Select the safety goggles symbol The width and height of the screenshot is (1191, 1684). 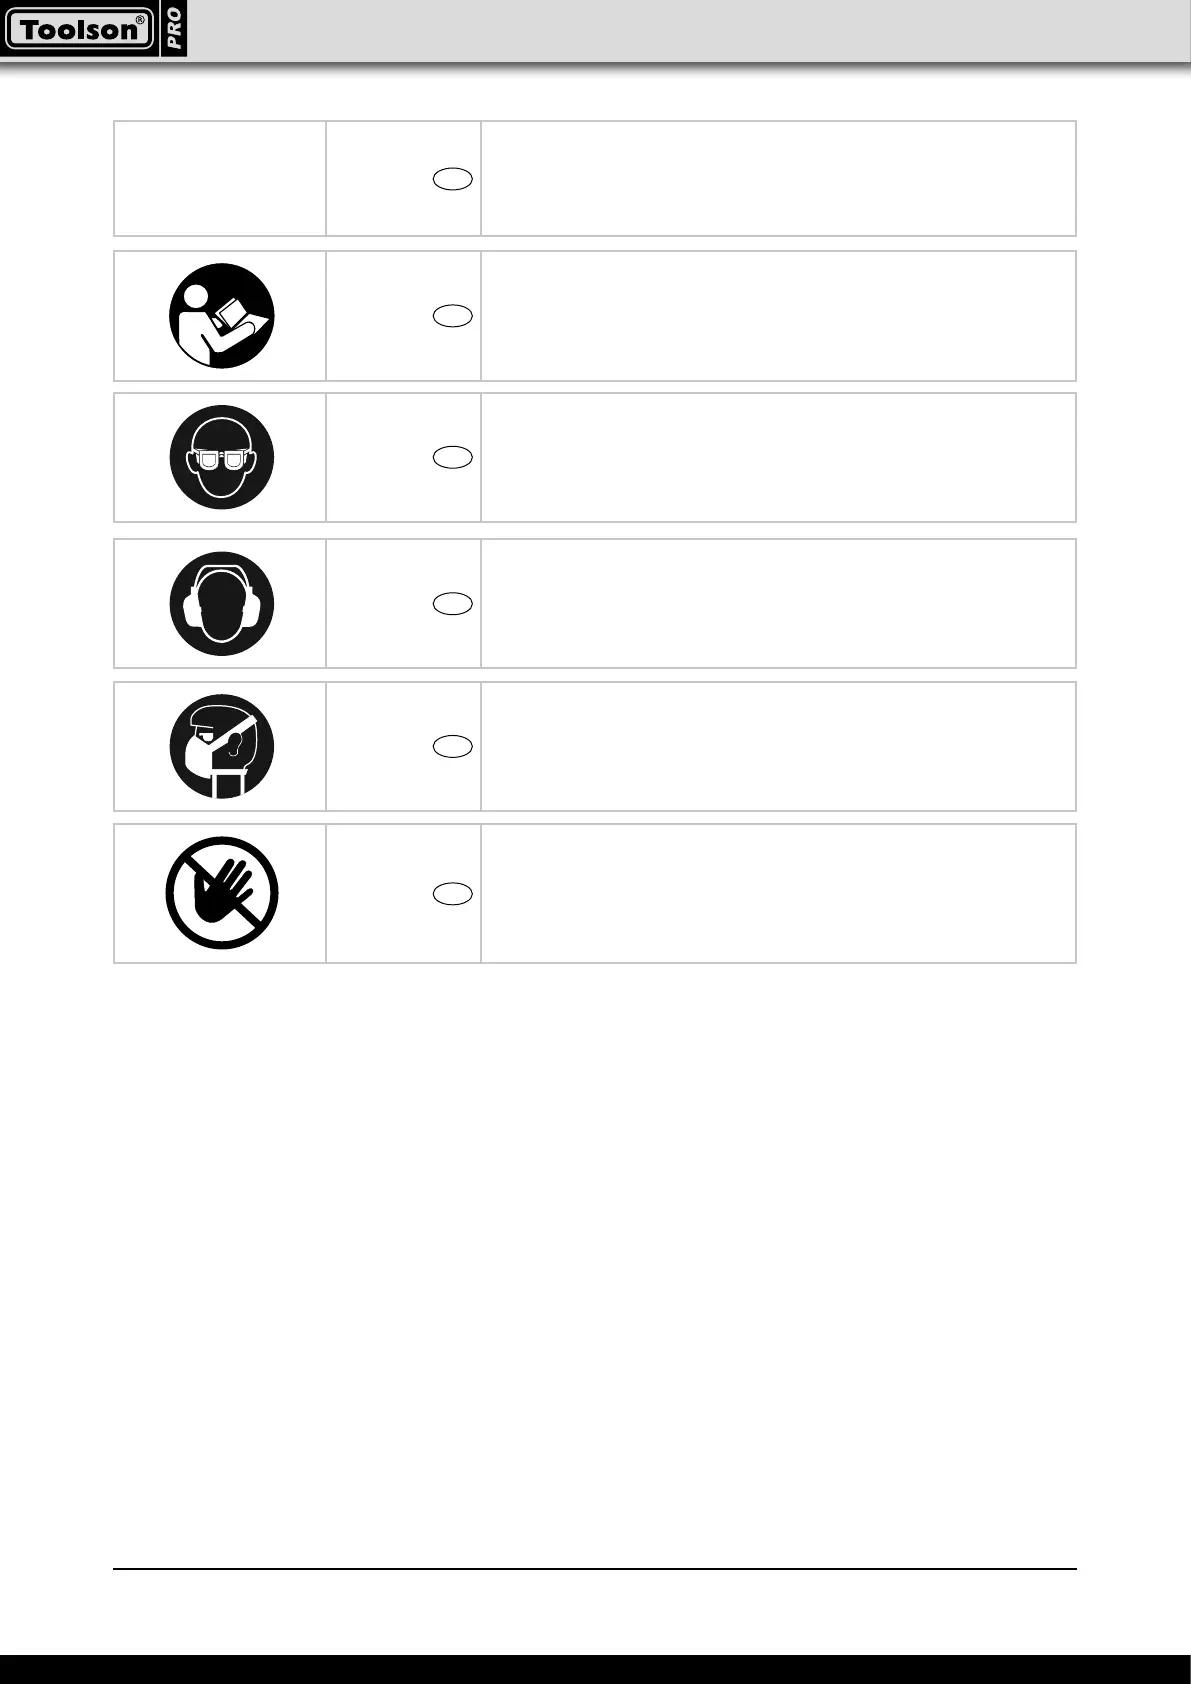coord(221,458)
